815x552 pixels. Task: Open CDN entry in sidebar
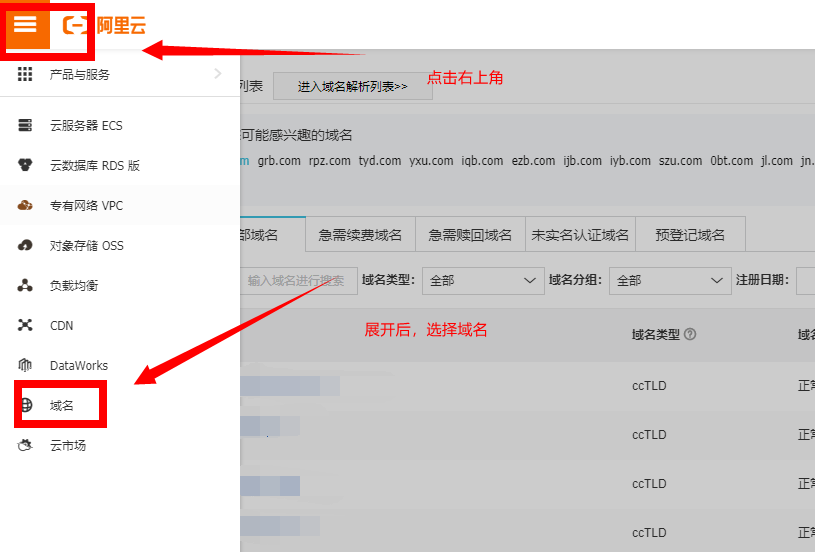120,325
